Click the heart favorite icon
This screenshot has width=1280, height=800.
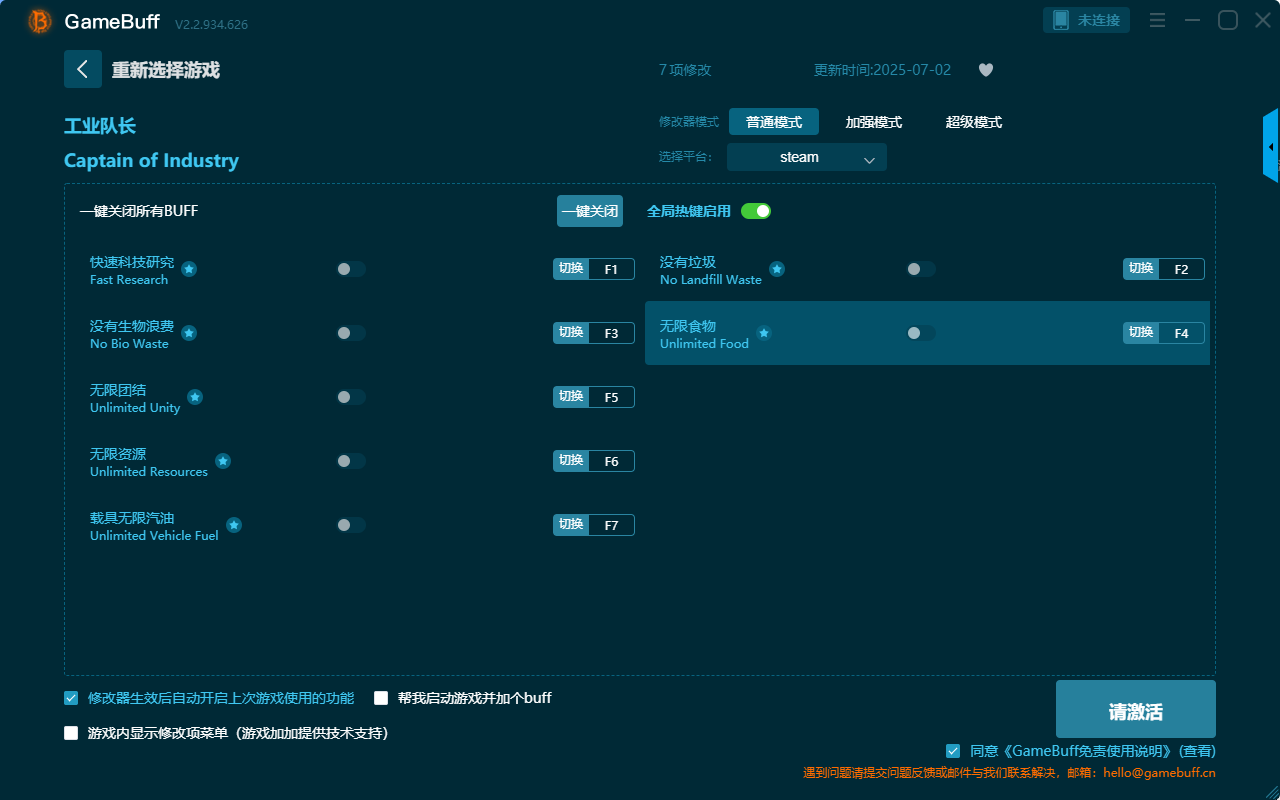985,70
